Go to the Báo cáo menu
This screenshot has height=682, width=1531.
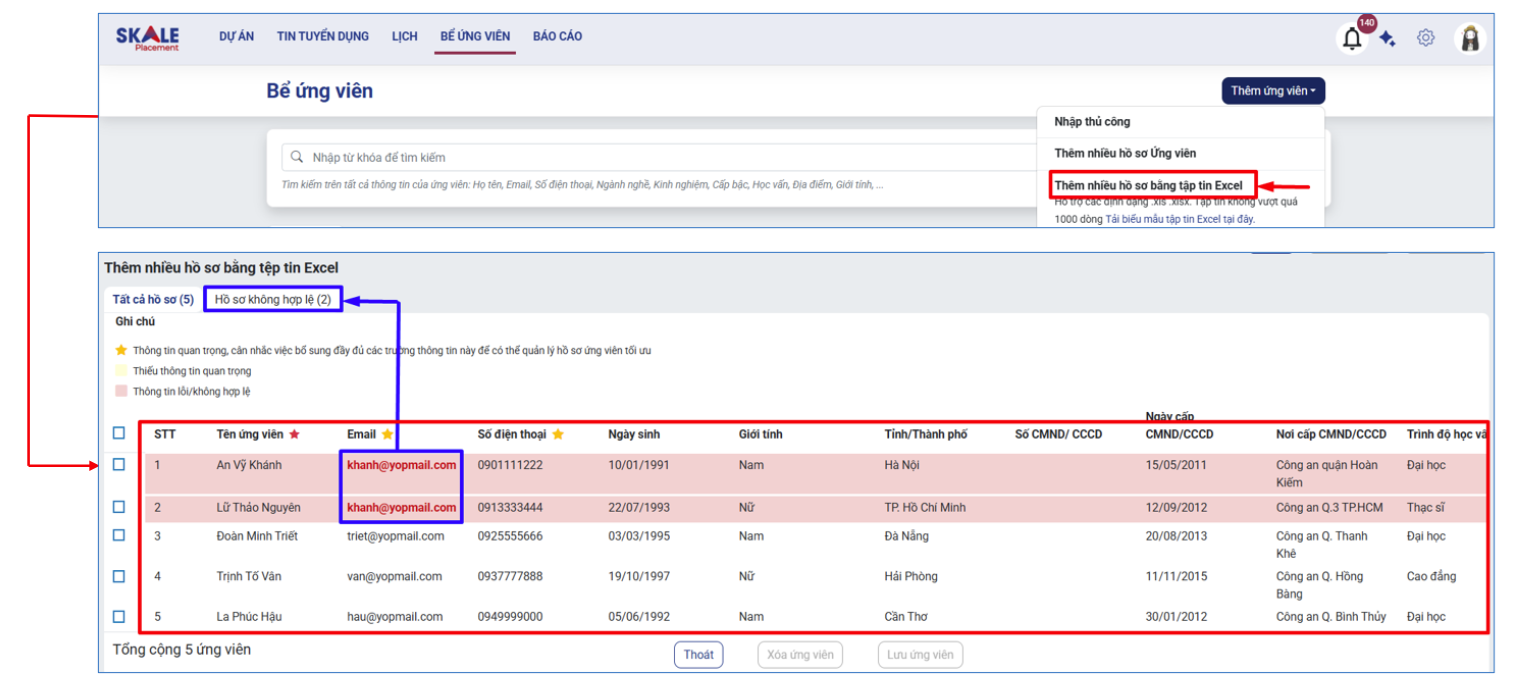(557, 36)
